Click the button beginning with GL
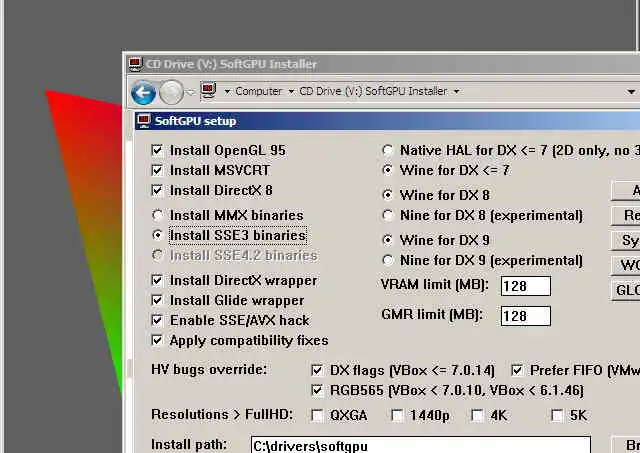This screenshot has width=640, height=453. [x=625, y=290]
